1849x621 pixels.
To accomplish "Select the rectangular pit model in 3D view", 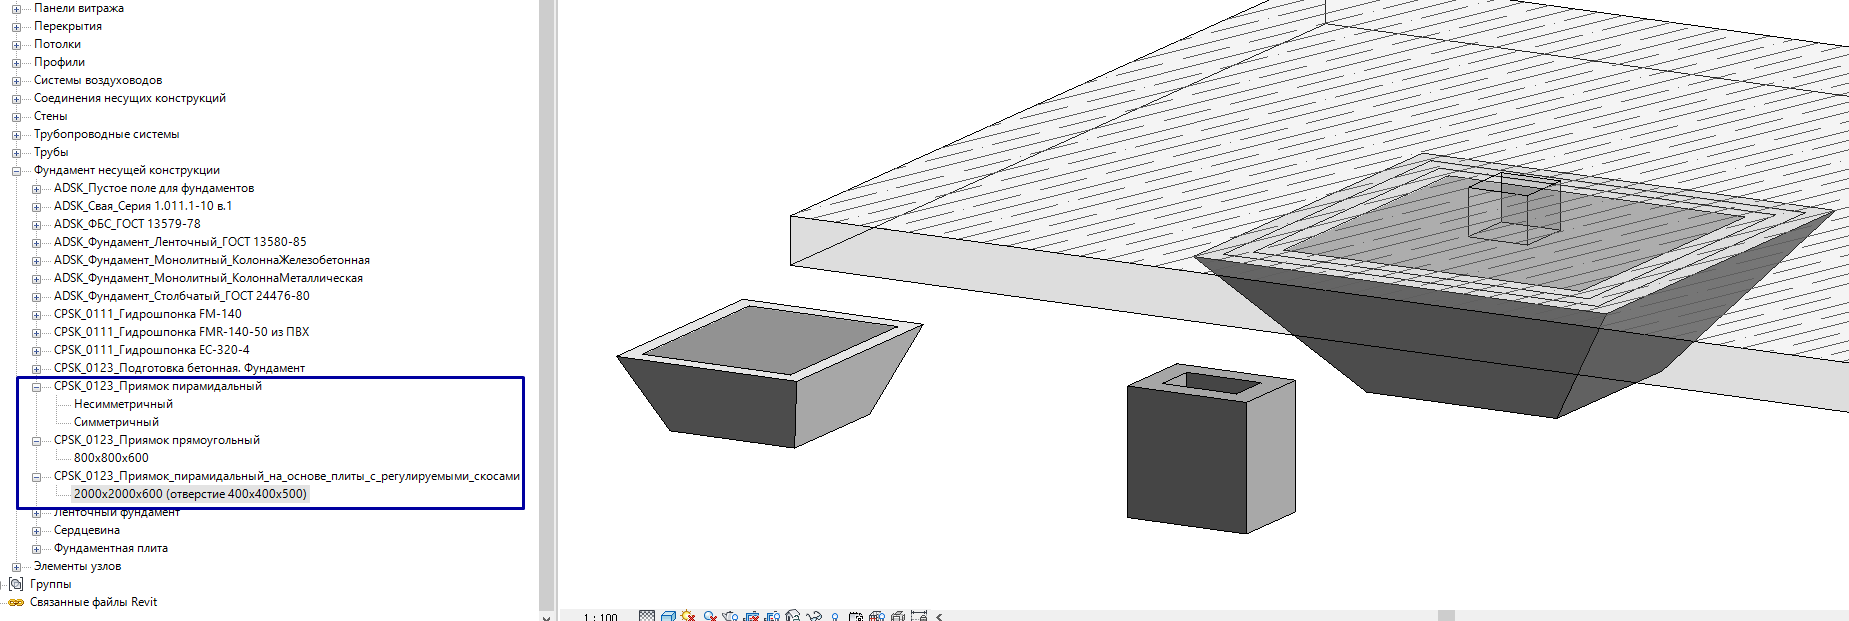I will pos(1210,450).
